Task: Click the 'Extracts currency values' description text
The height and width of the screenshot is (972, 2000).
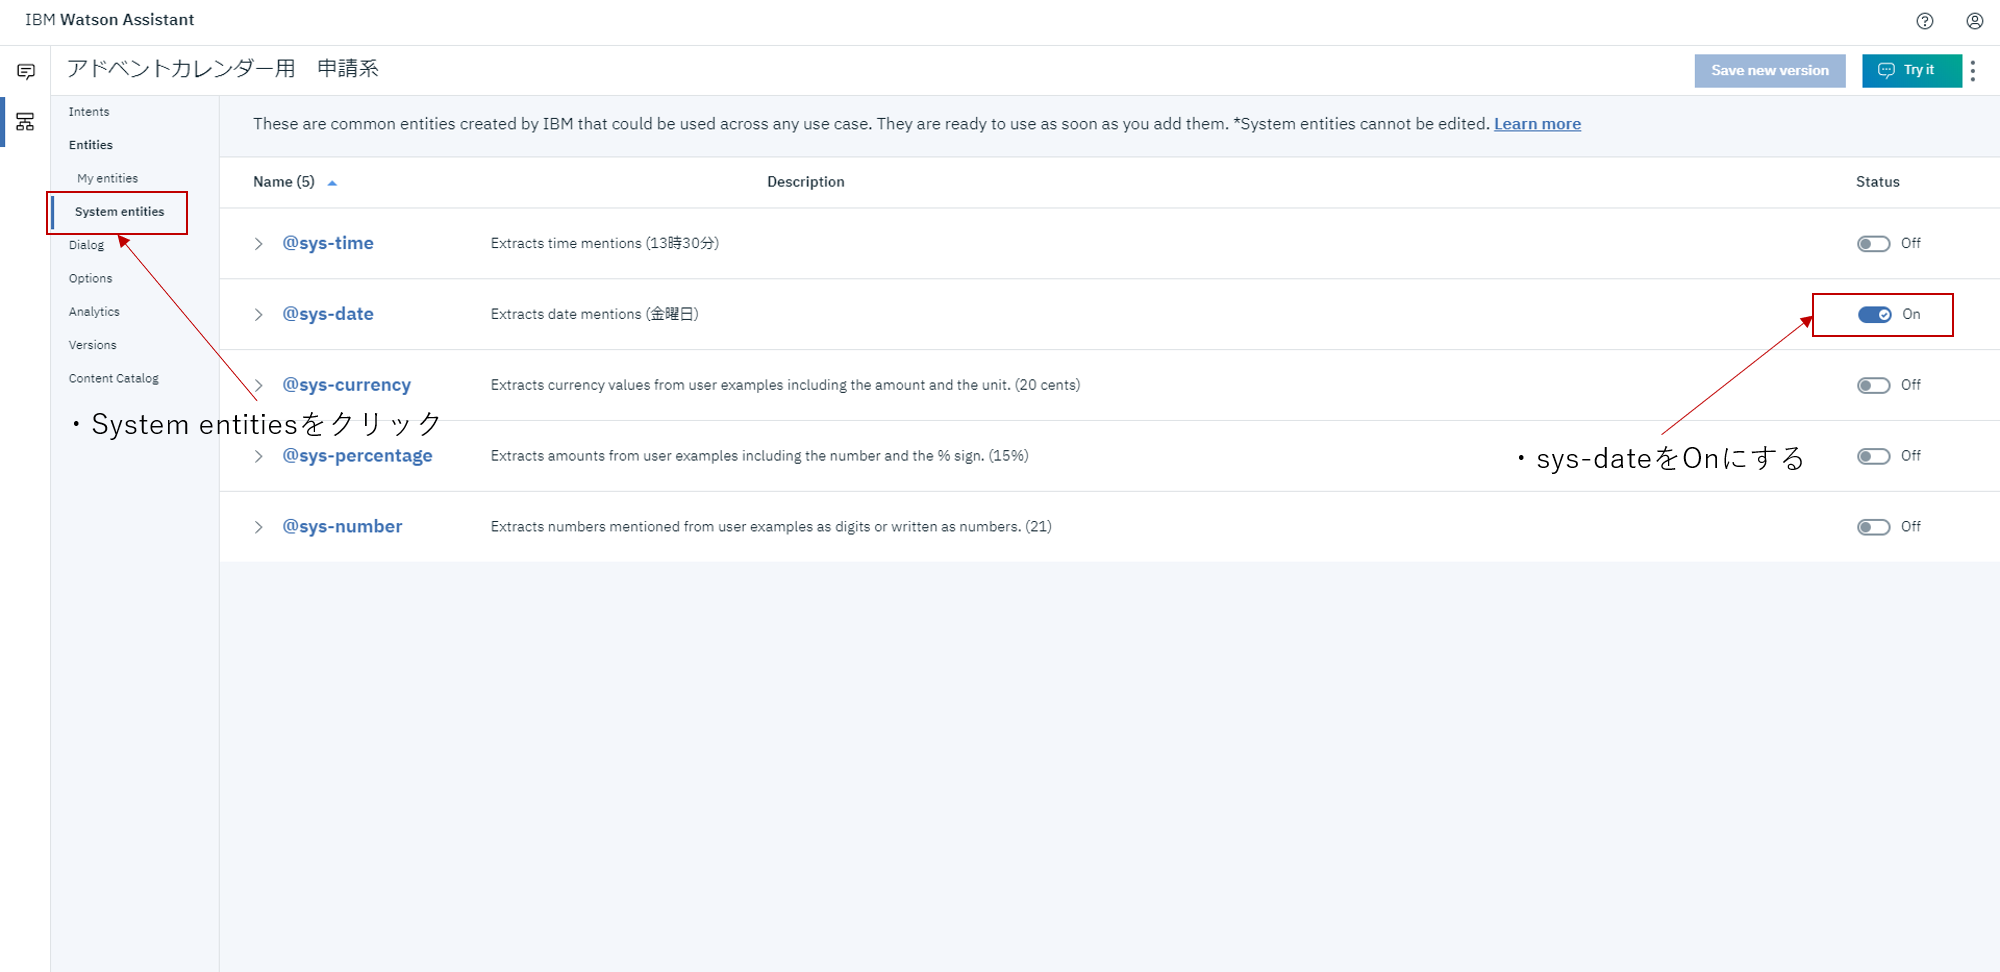Action: point(785,385)
